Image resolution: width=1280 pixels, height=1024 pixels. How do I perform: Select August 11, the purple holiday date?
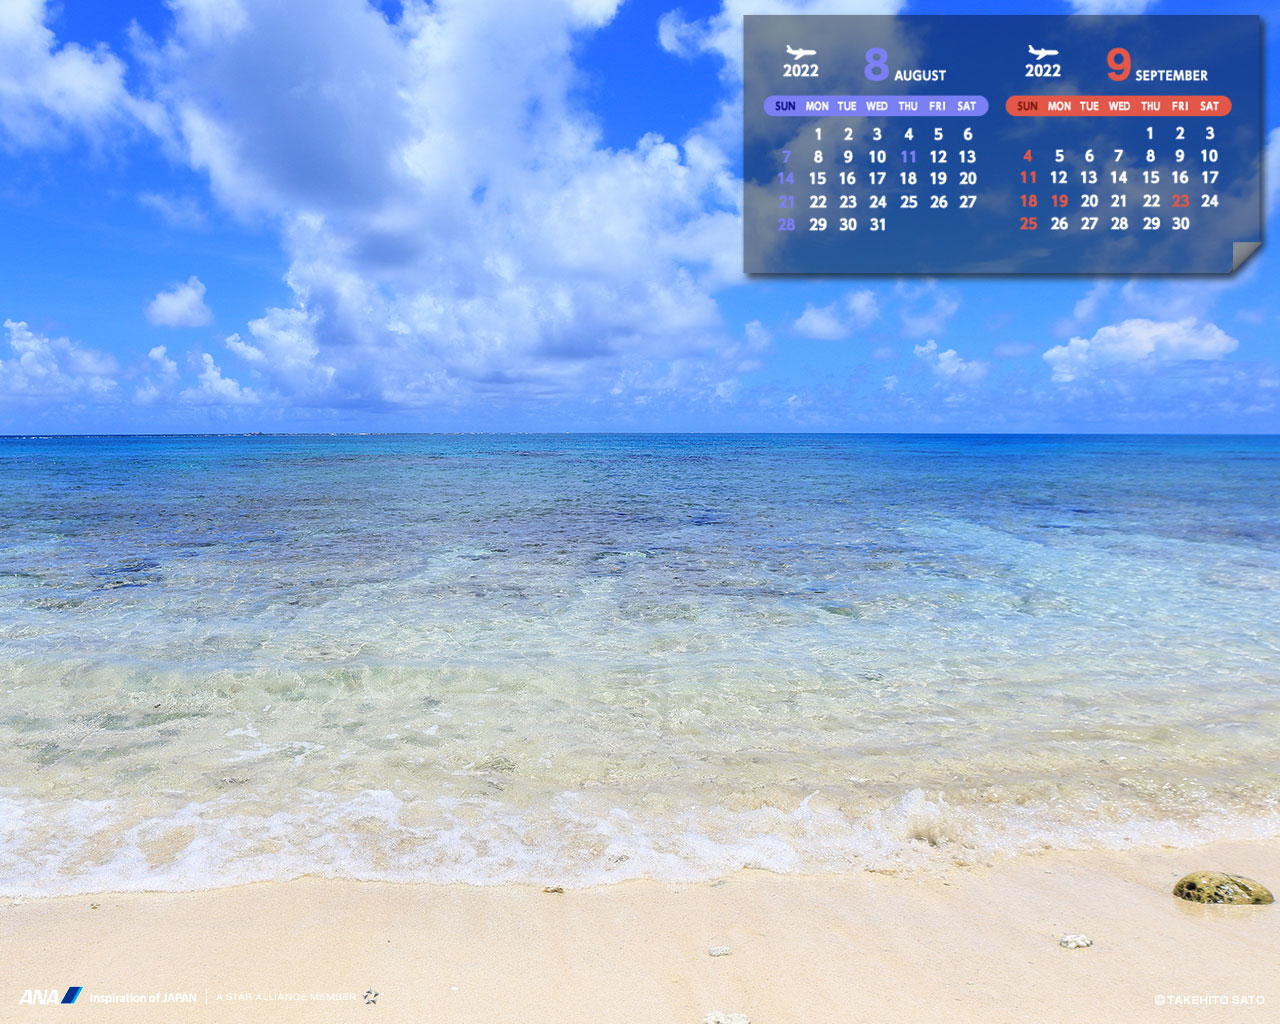(x=908, y=157)
